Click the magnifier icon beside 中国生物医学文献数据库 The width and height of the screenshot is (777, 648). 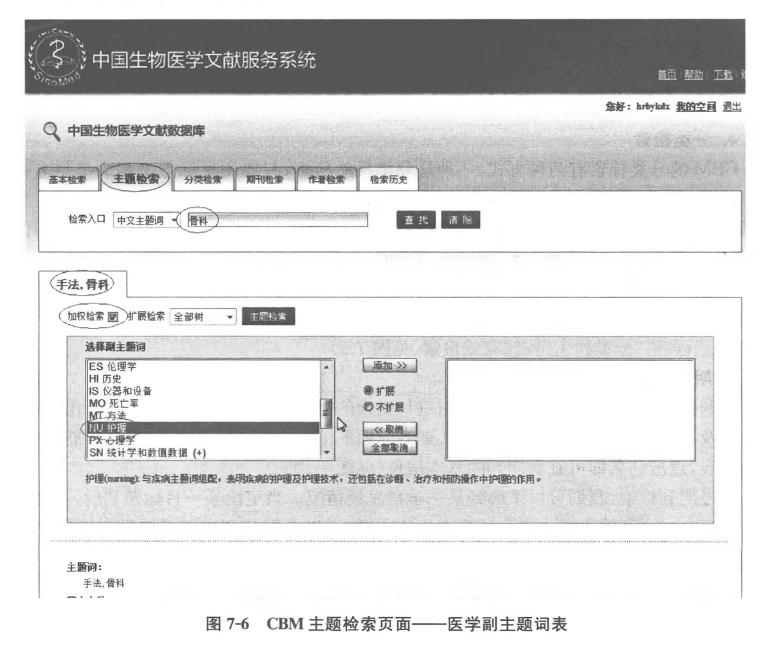pos(52,131)
